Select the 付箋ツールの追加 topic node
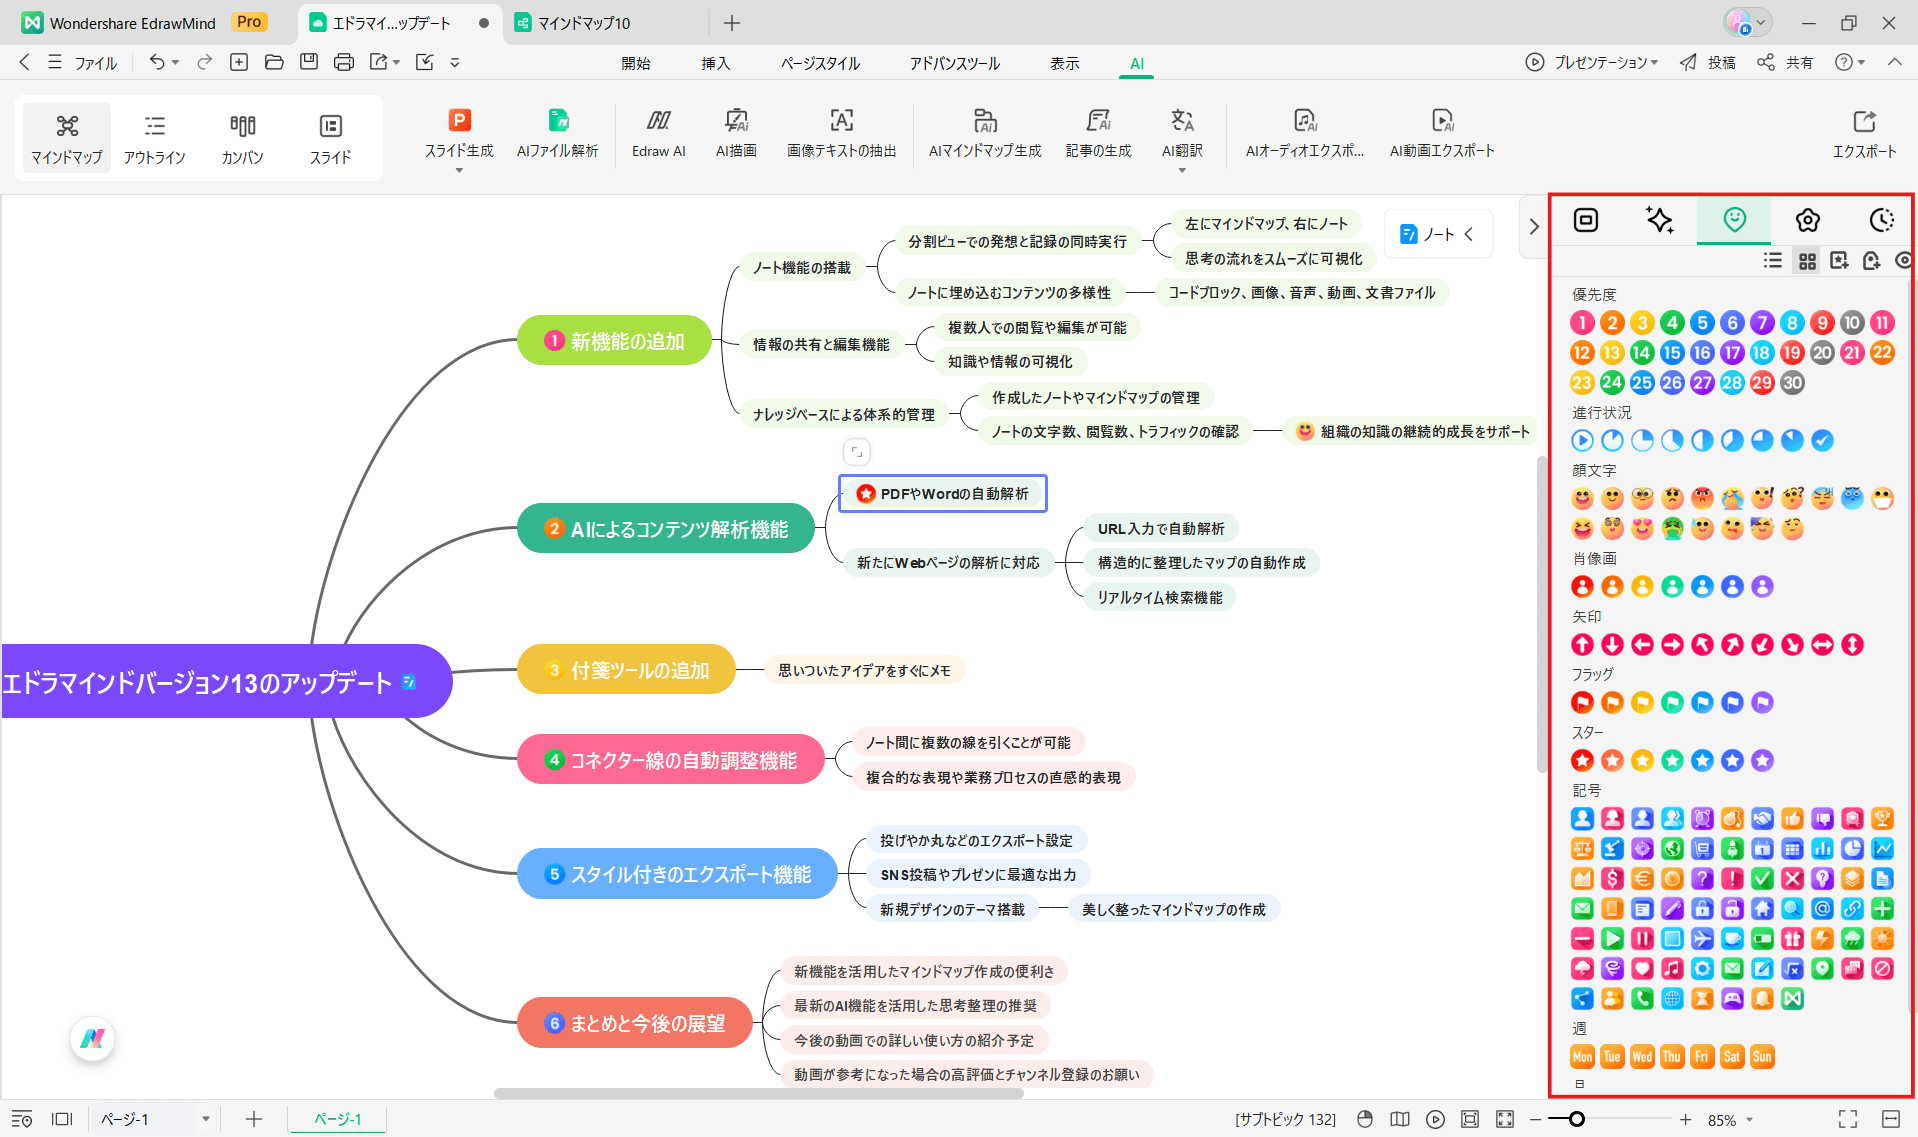Viewport: 1918px width, 1137px height. point(626,670)
